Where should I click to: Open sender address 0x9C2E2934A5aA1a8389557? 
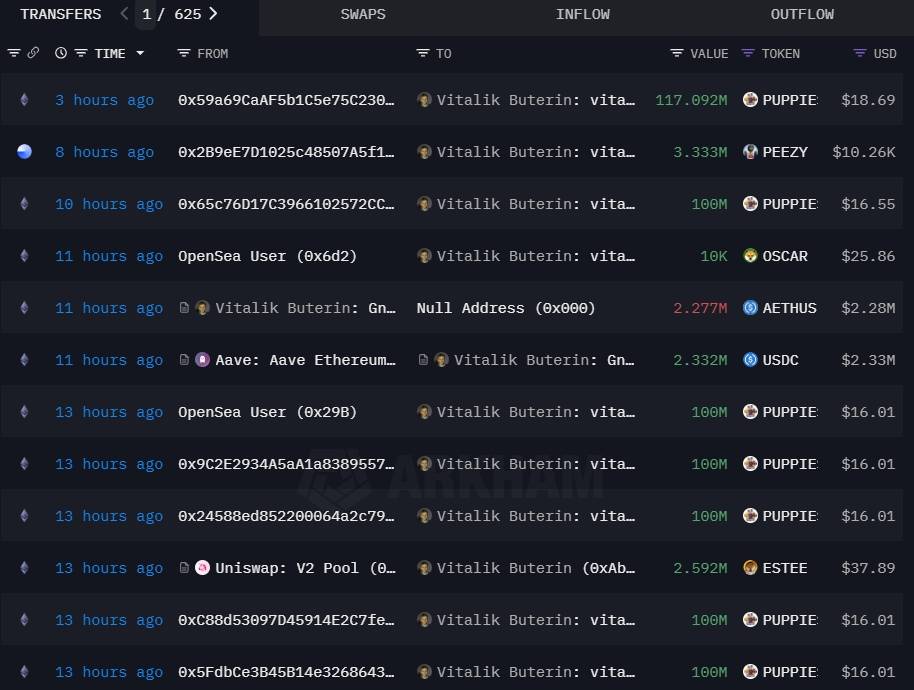tap(286, 464)
